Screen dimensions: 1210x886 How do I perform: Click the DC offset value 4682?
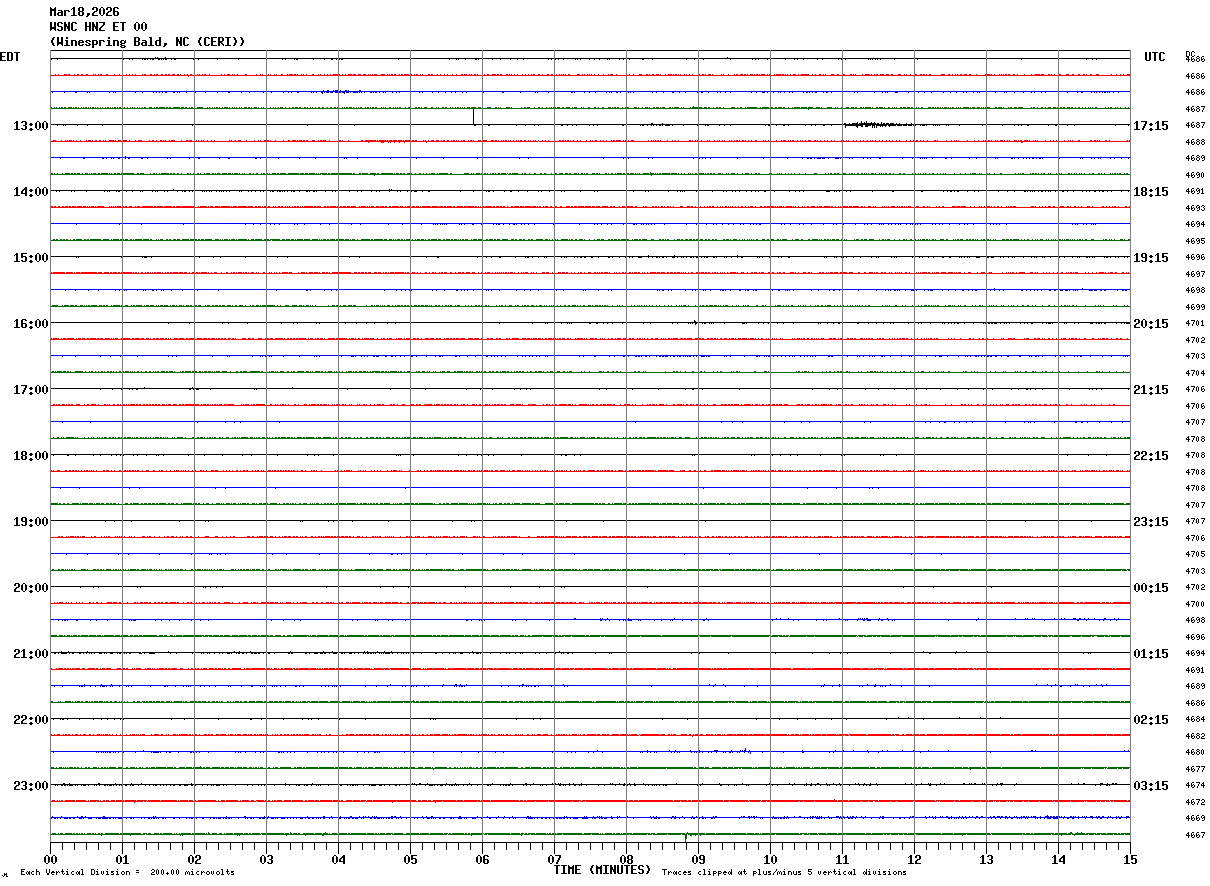pos(1194,736)
